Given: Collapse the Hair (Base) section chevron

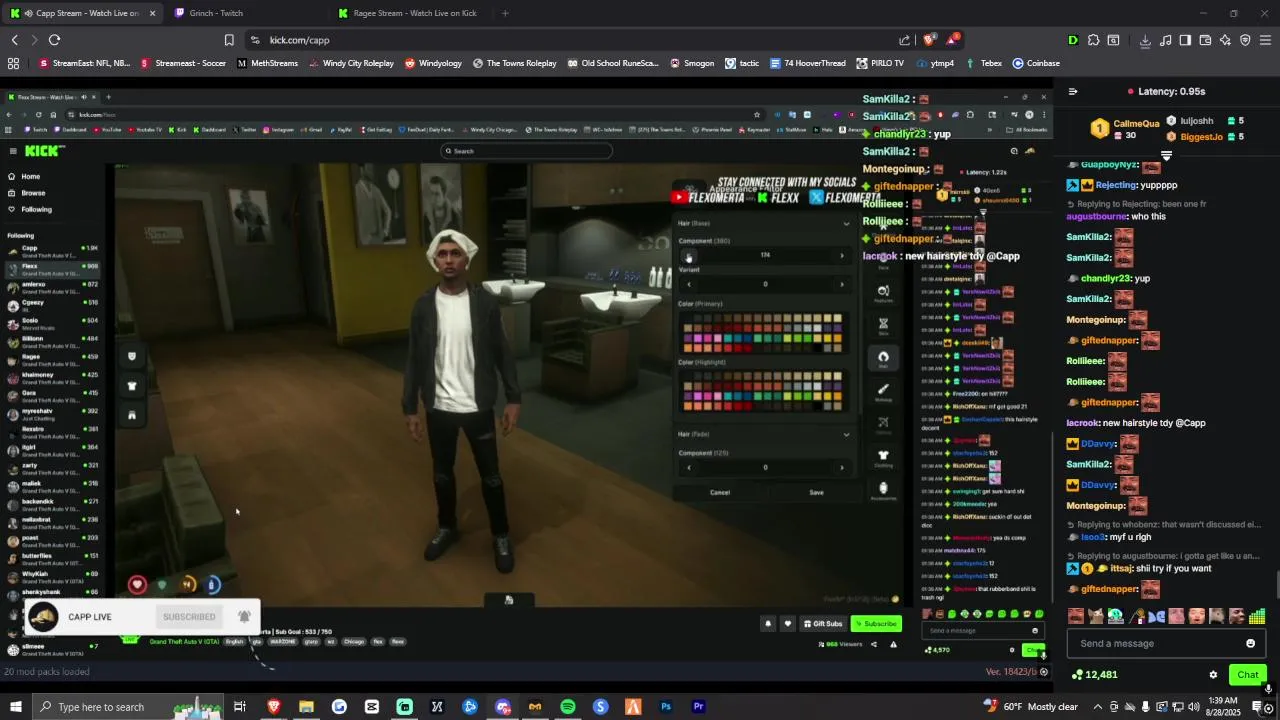Looking at the screenshot, I should point(846,223).
